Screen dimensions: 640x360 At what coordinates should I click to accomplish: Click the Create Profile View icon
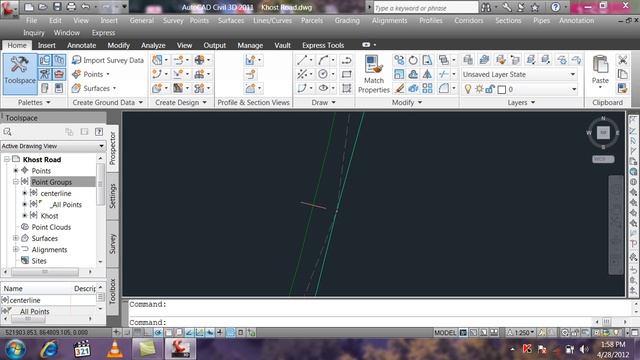tap(250, 60)
